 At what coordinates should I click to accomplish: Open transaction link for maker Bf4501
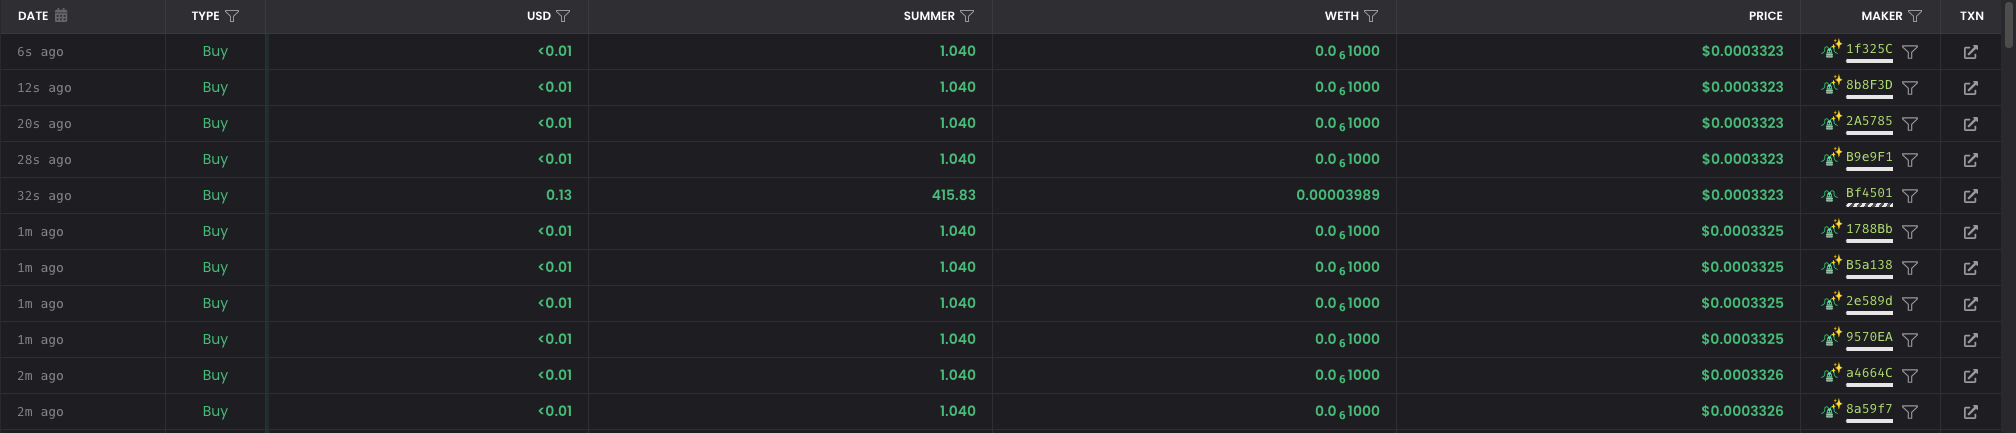coord(1970,196)
